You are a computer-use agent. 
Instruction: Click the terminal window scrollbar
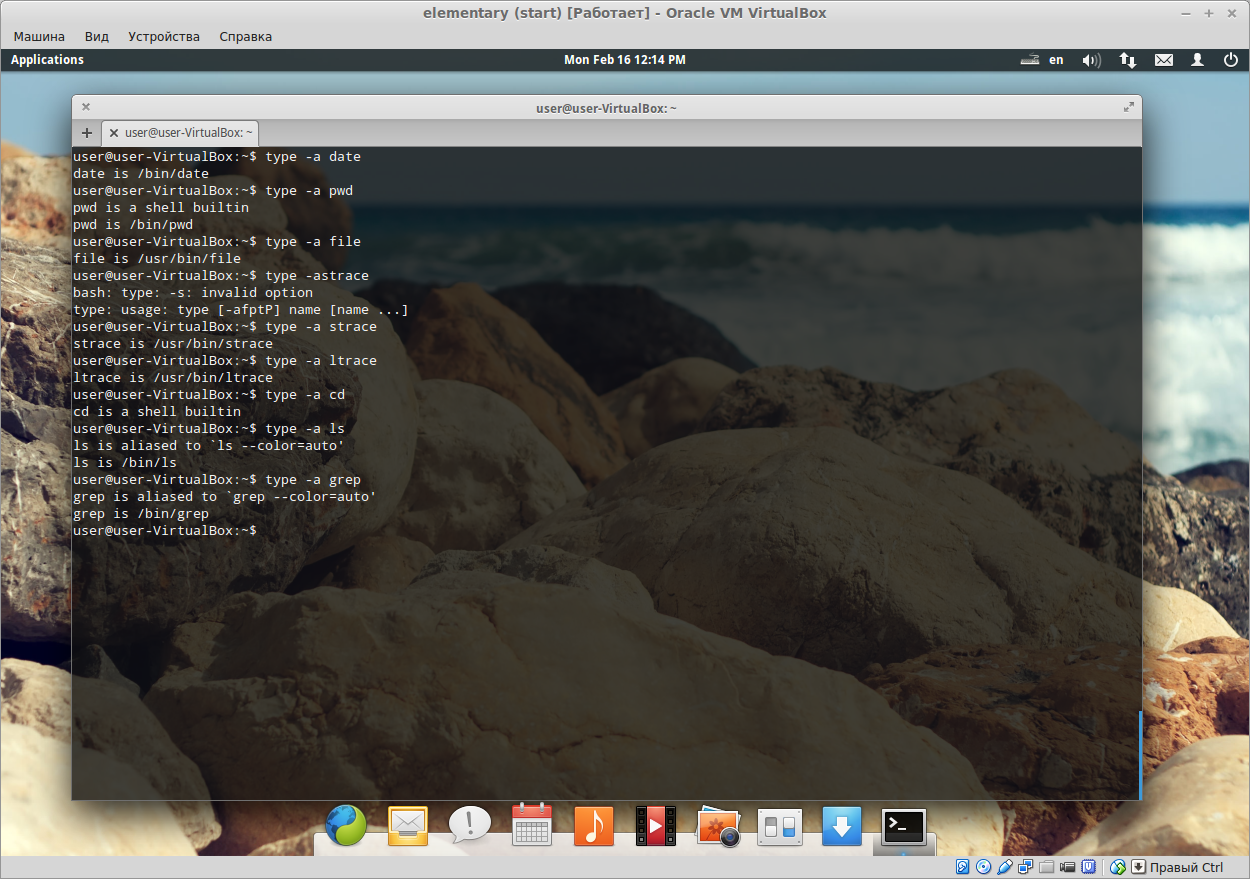click(1139, 755)
